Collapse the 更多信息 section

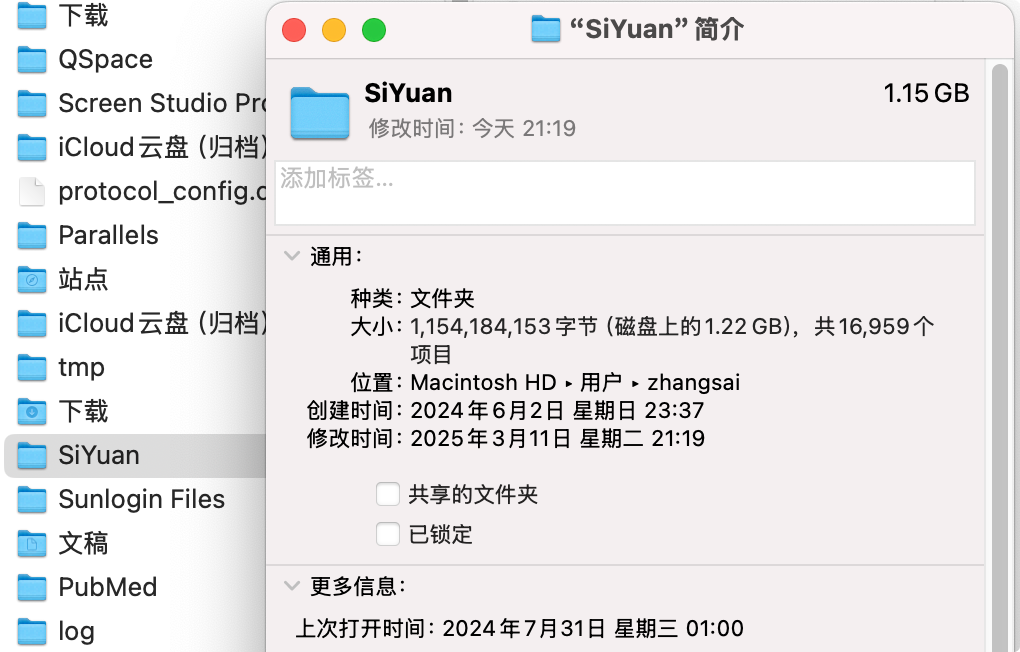coord(292,585)
